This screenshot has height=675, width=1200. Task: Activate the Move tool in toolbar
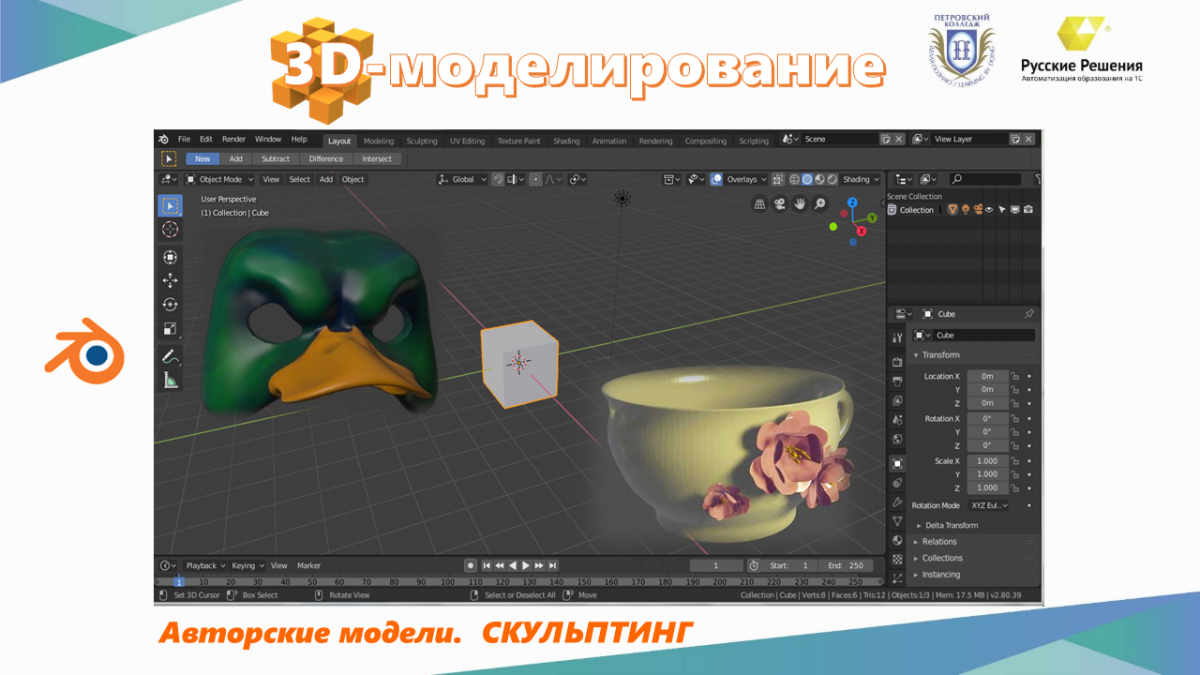pos(170,281)
